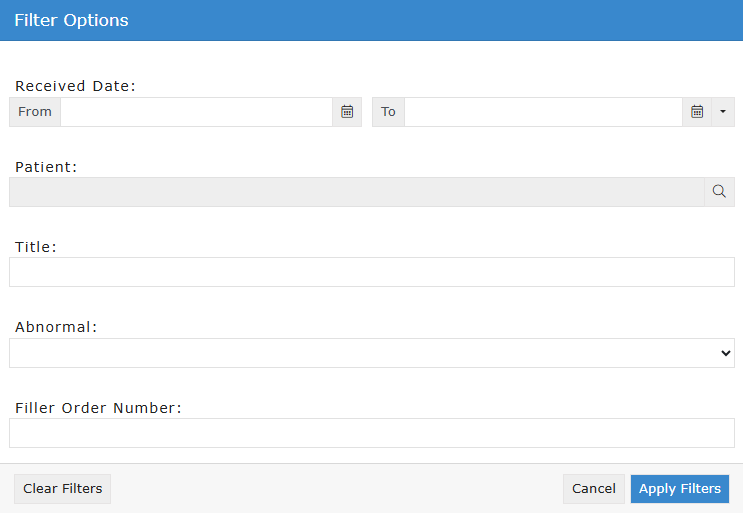Open the Abnormal dropdown list
Screen dimensions: 743x513
click(372, 353)
